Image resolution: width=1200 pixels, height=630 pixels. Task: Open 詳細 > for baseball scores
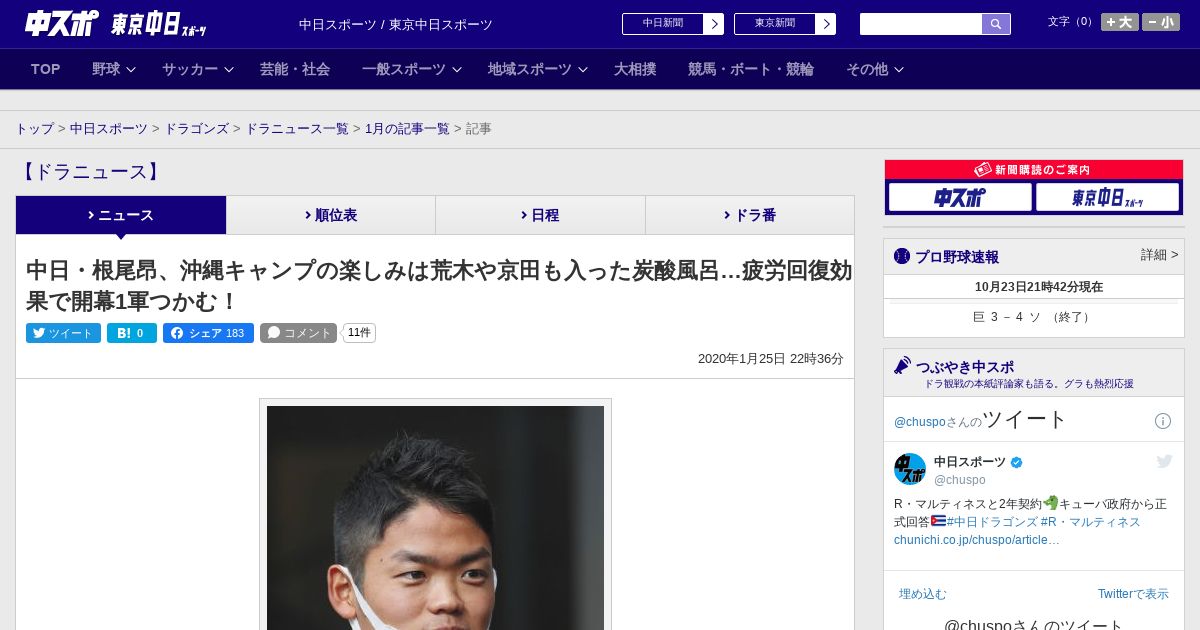click(1159, 255)
